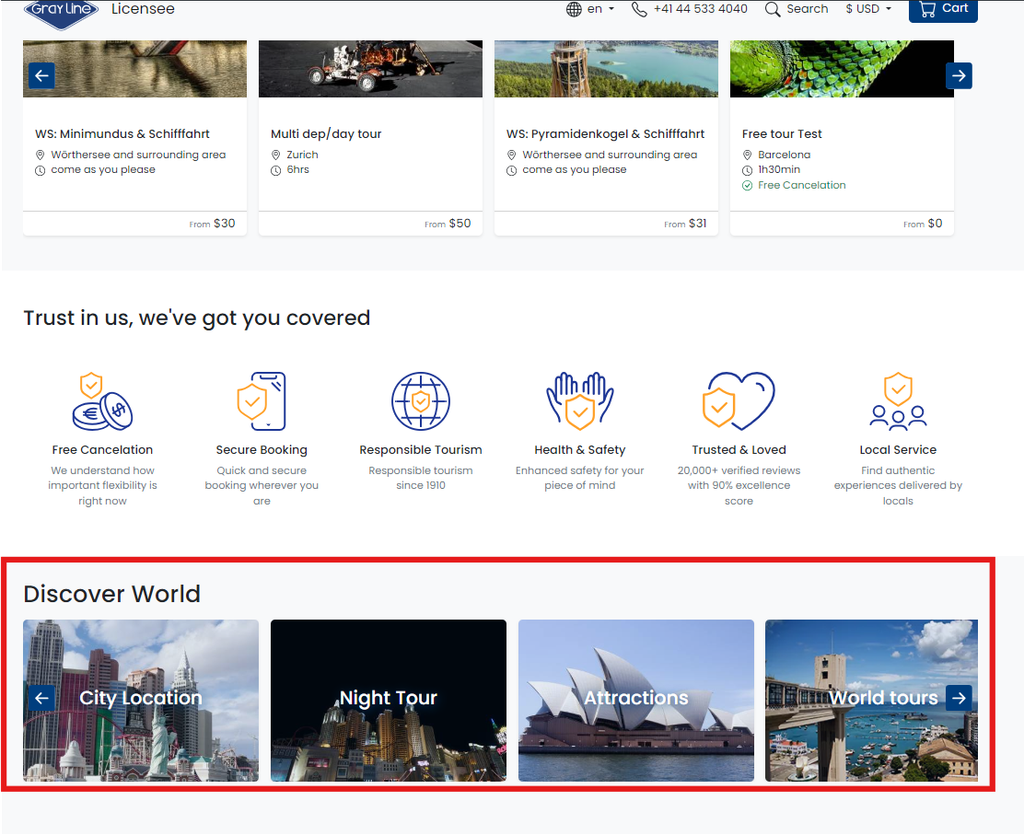Open Free tour Test title
The image size is (1024, 834).
782,134
